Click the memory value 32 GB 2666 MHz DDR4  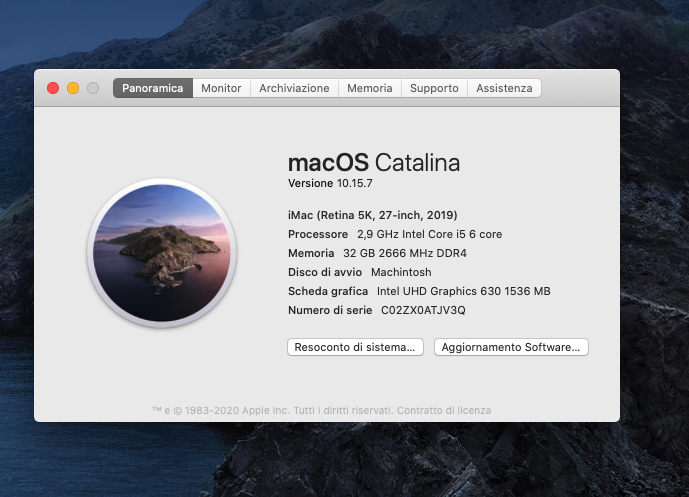click(x=405, y=253)
